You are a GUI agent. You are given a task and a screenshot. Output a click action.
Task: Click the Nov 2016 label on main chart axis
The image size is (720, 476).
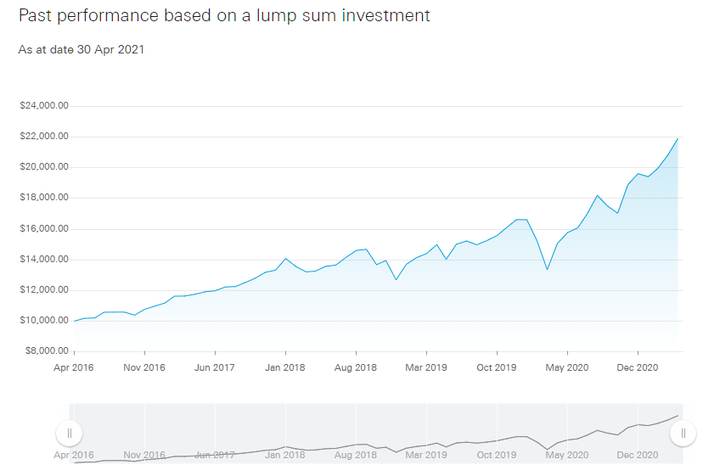pos(144,368)
